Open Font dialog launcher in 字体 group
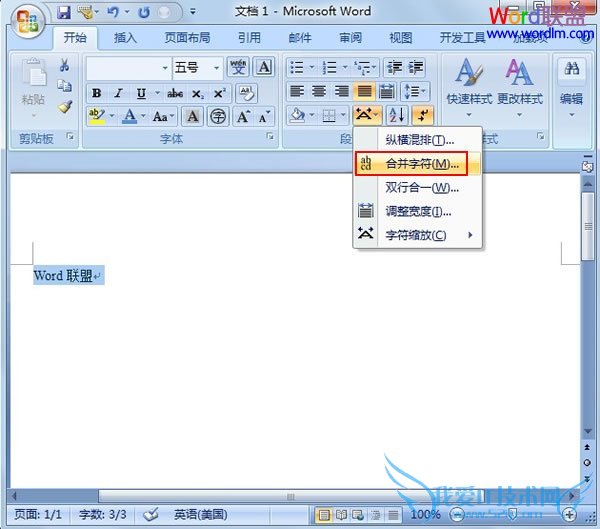 270,136
